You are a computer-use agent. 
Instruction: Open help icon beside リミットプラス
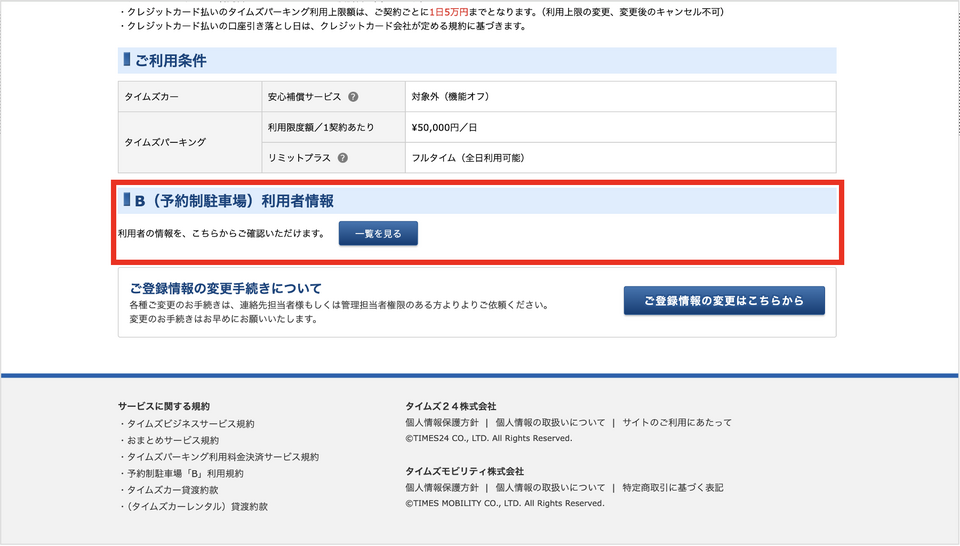click(x=343, y=158)
